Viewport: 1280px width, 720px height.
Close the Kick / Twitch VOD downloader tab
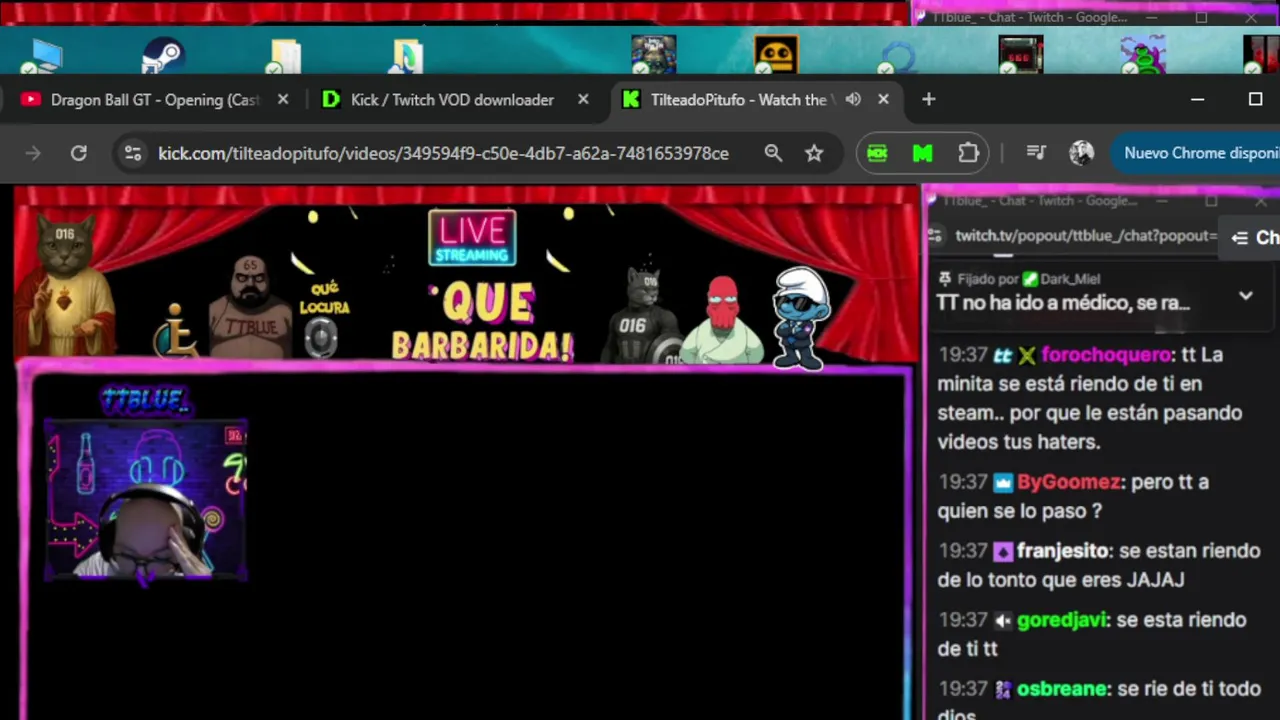(x=583, y=99)
